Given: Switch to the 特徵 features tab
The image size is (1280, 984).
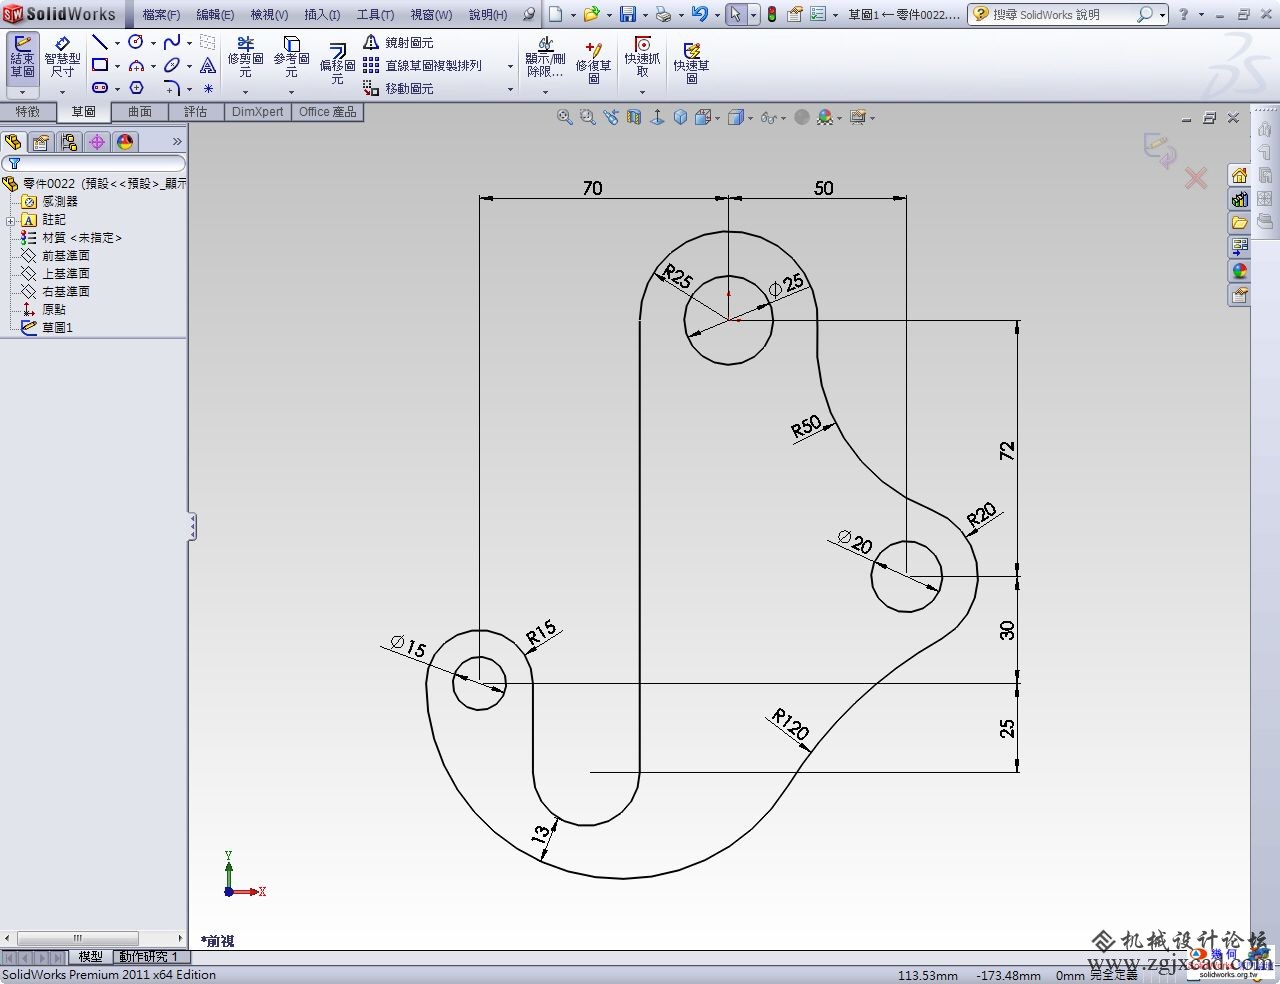Looking at the screenshot, I should pyautogui.click(x=28, y=112).
